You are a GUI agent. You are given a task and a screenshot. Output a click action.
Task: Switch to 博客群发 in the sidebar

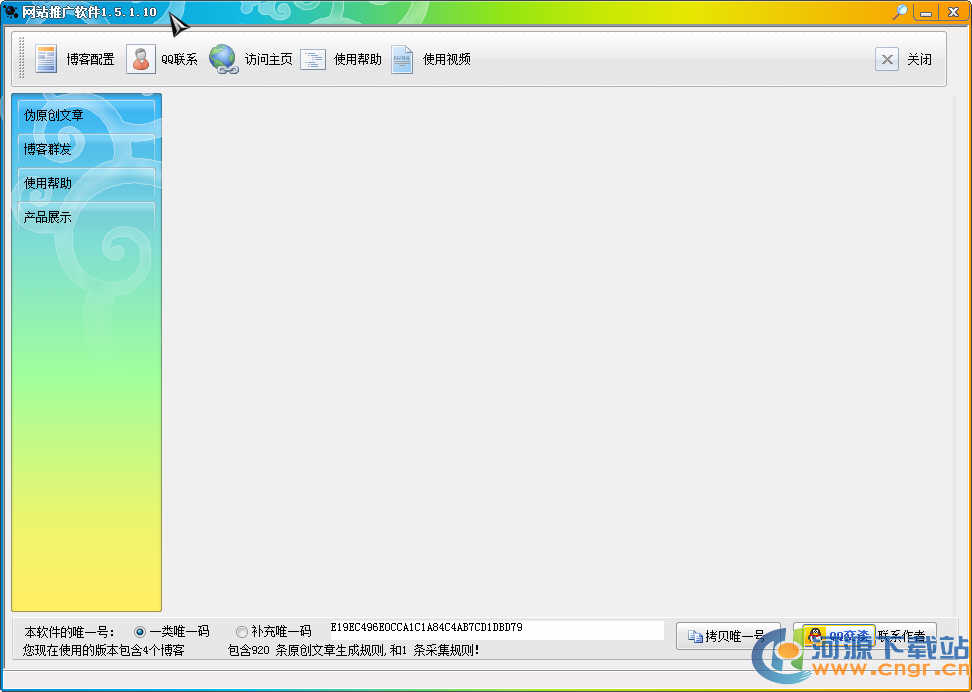pos(86,149)
